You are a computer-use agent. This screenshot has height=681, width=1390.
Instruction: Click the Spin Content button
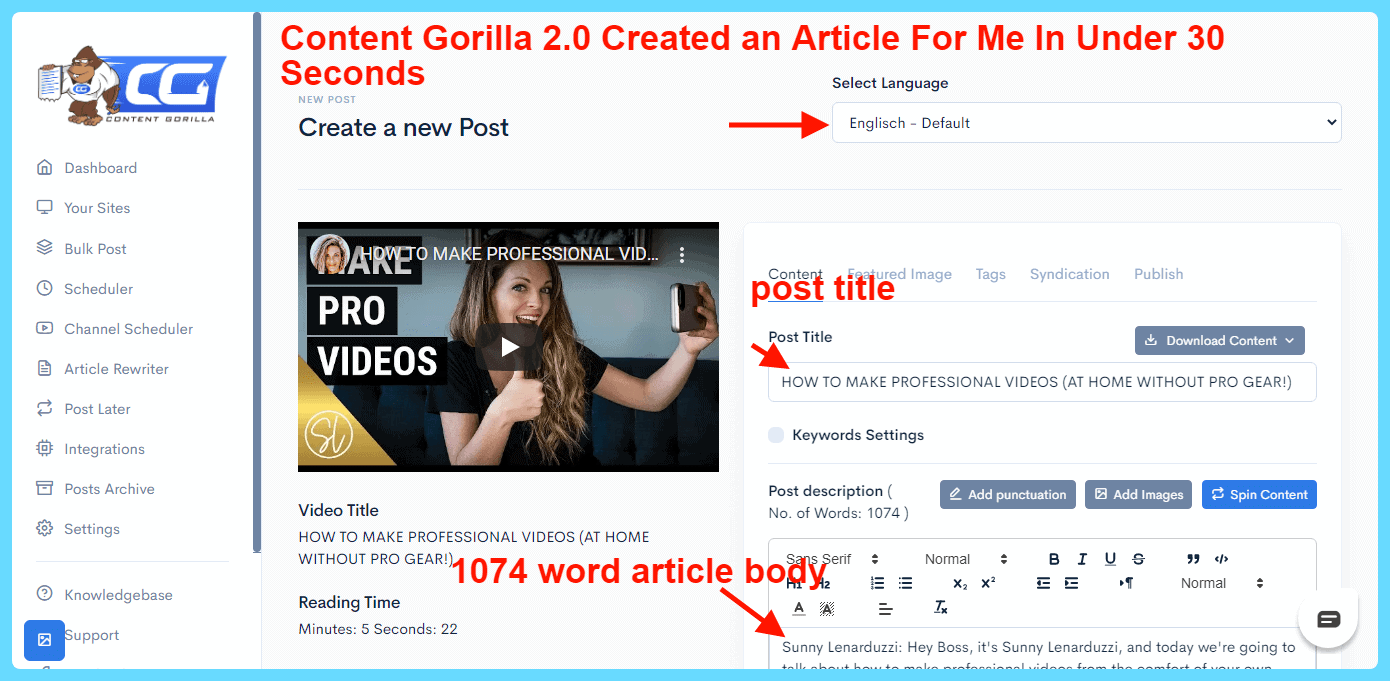coord(1259,494)
